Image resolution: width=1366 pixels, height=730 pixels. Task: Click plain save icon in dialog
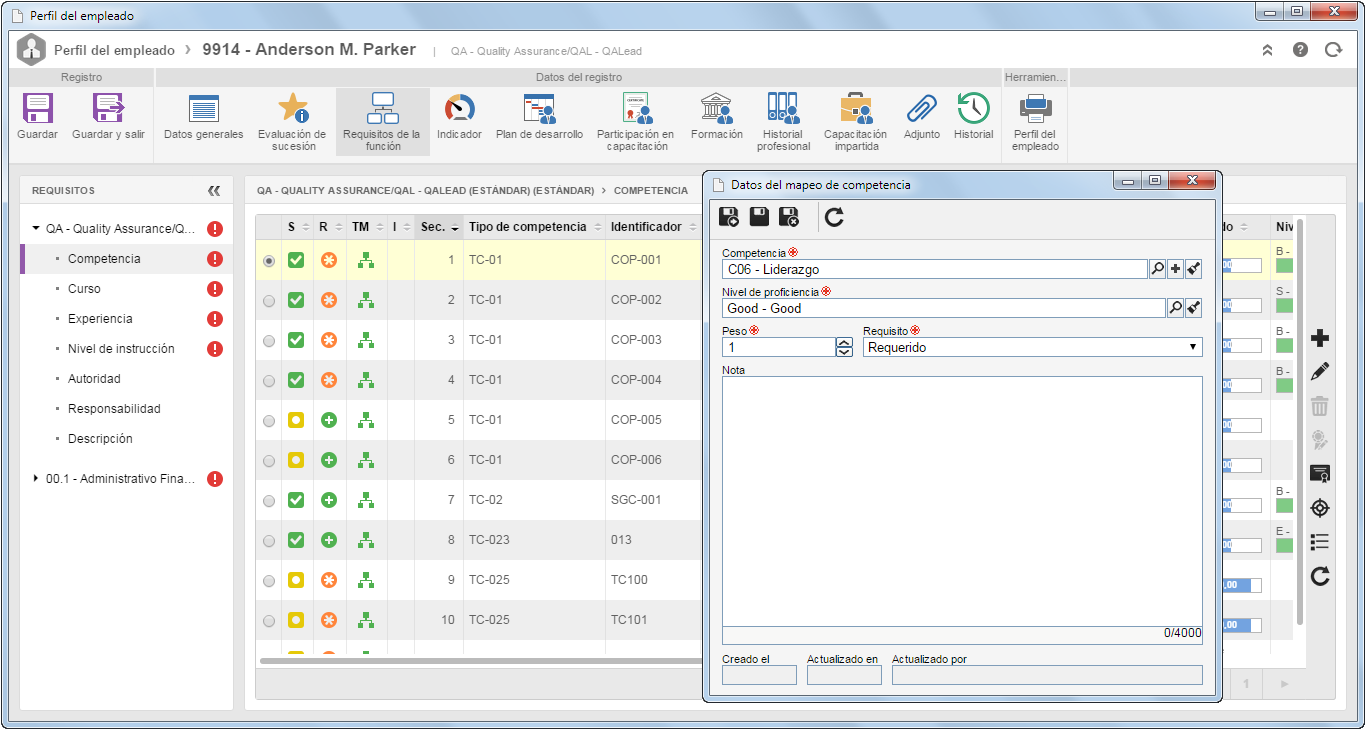point(760,216)
